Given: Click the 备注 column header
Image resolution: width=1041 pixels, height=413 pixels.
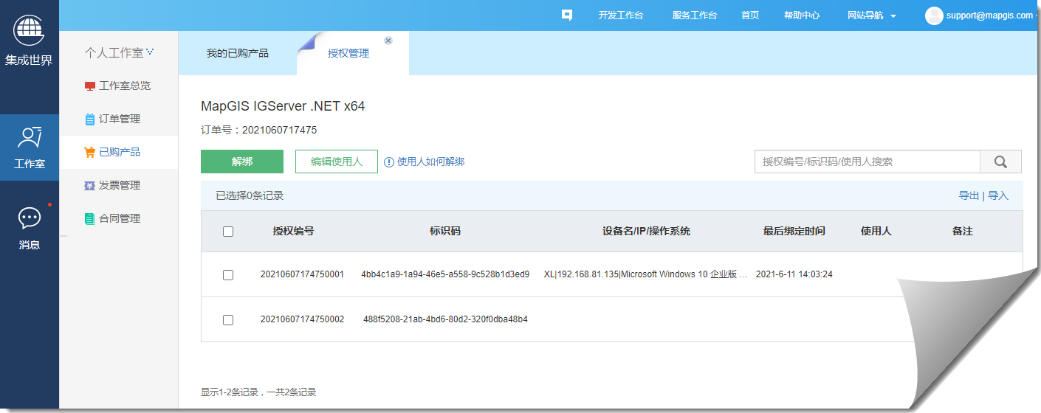Looking at the screenshot, I should [962, 231].
